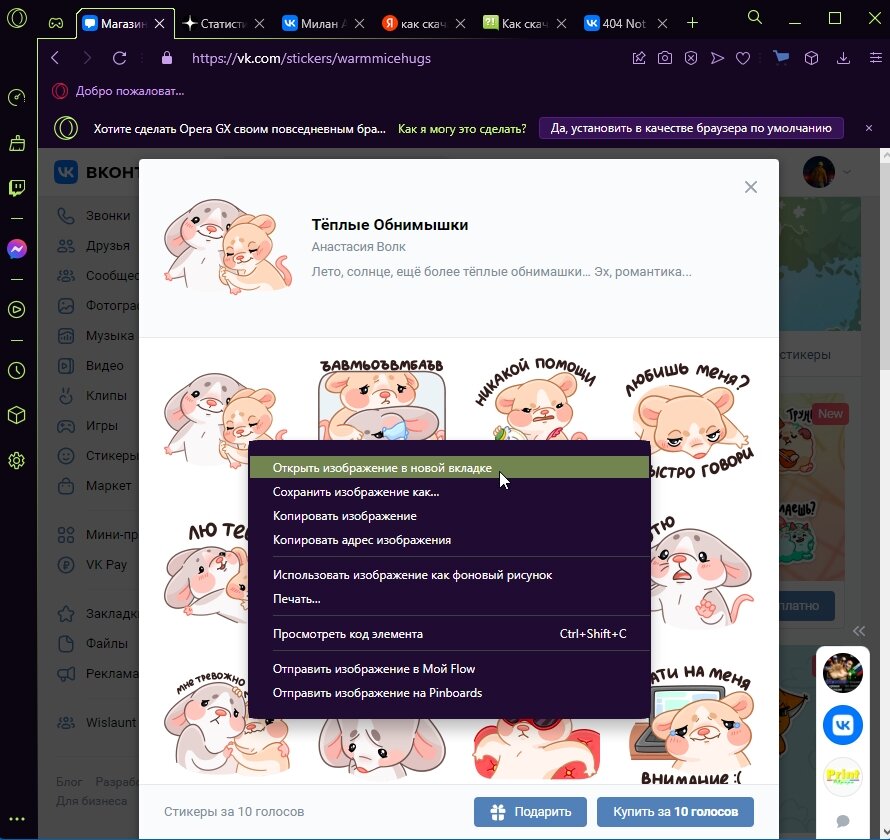The width and height of the screenshot is (890, 840).
Task: Open the player icon in sidebar
Action: click(x=17, y=309)
